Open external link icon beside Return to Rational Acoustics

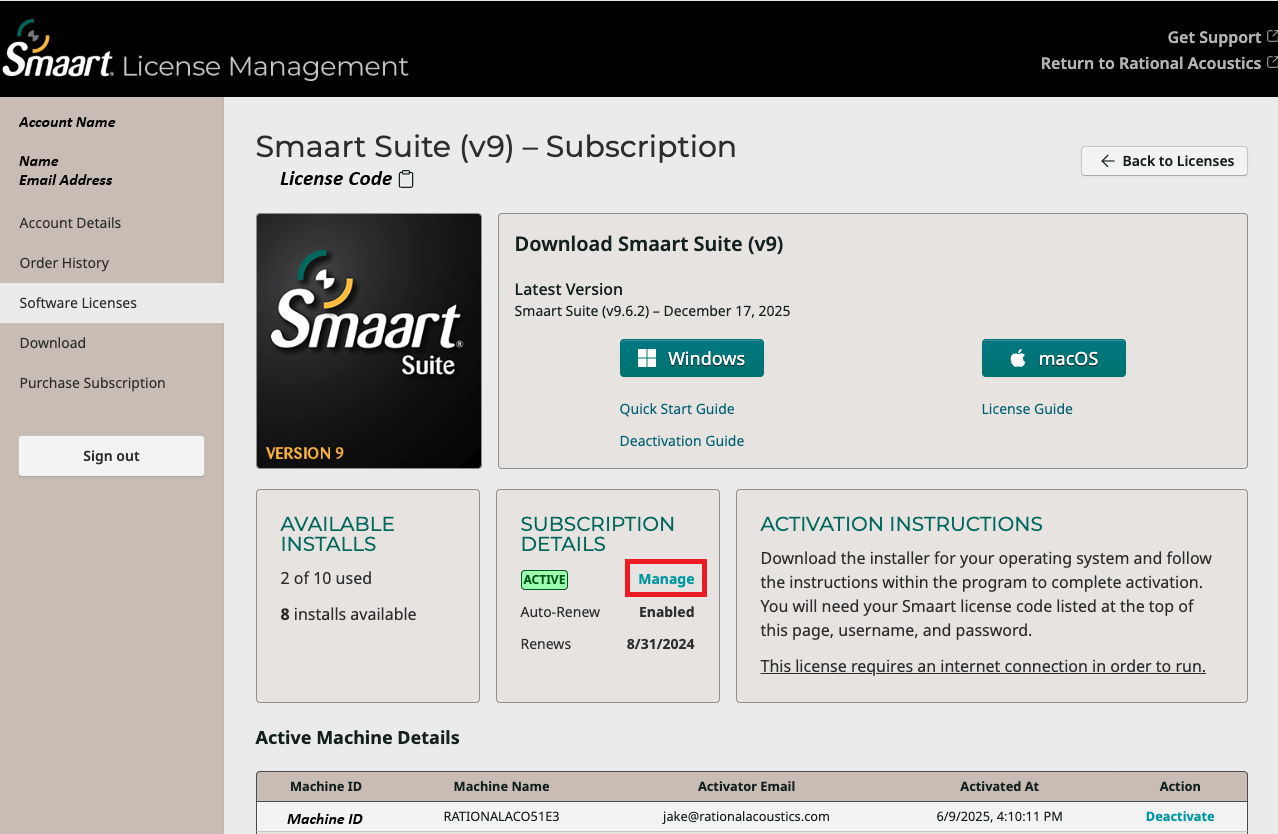coord(1272,63)
